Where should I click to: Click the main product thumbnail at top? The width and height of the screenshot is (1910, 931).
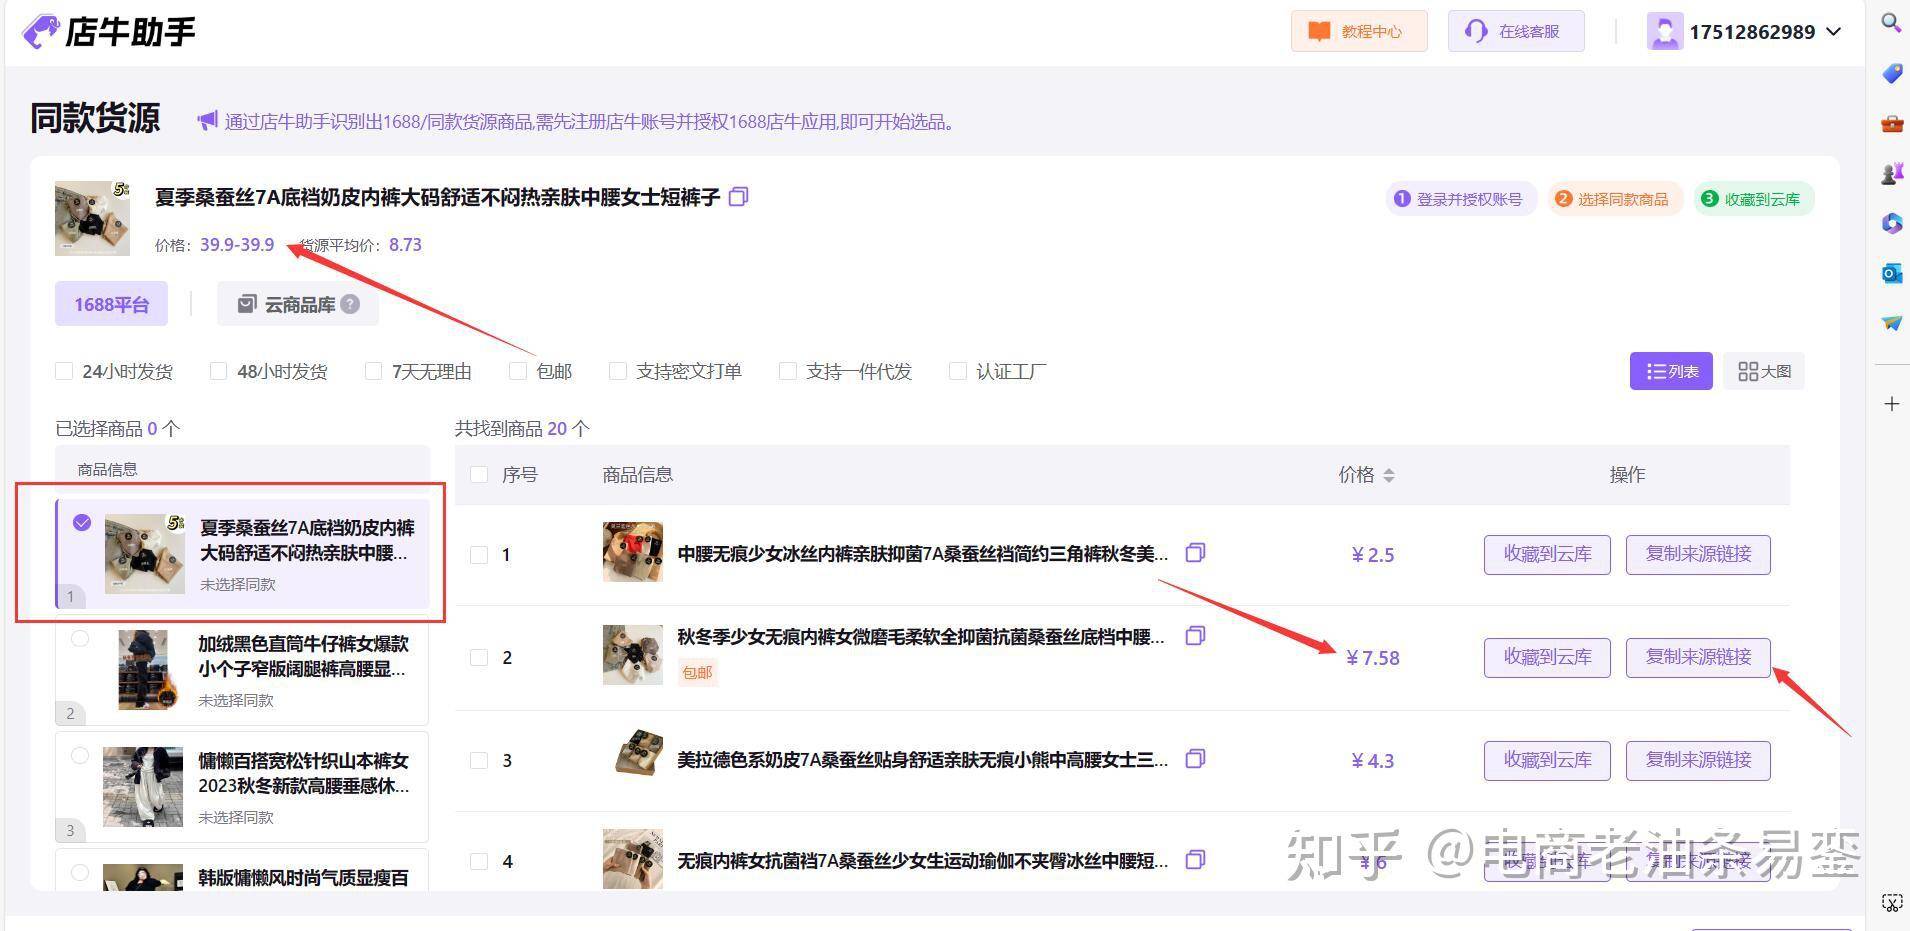[x=92, y=218]
